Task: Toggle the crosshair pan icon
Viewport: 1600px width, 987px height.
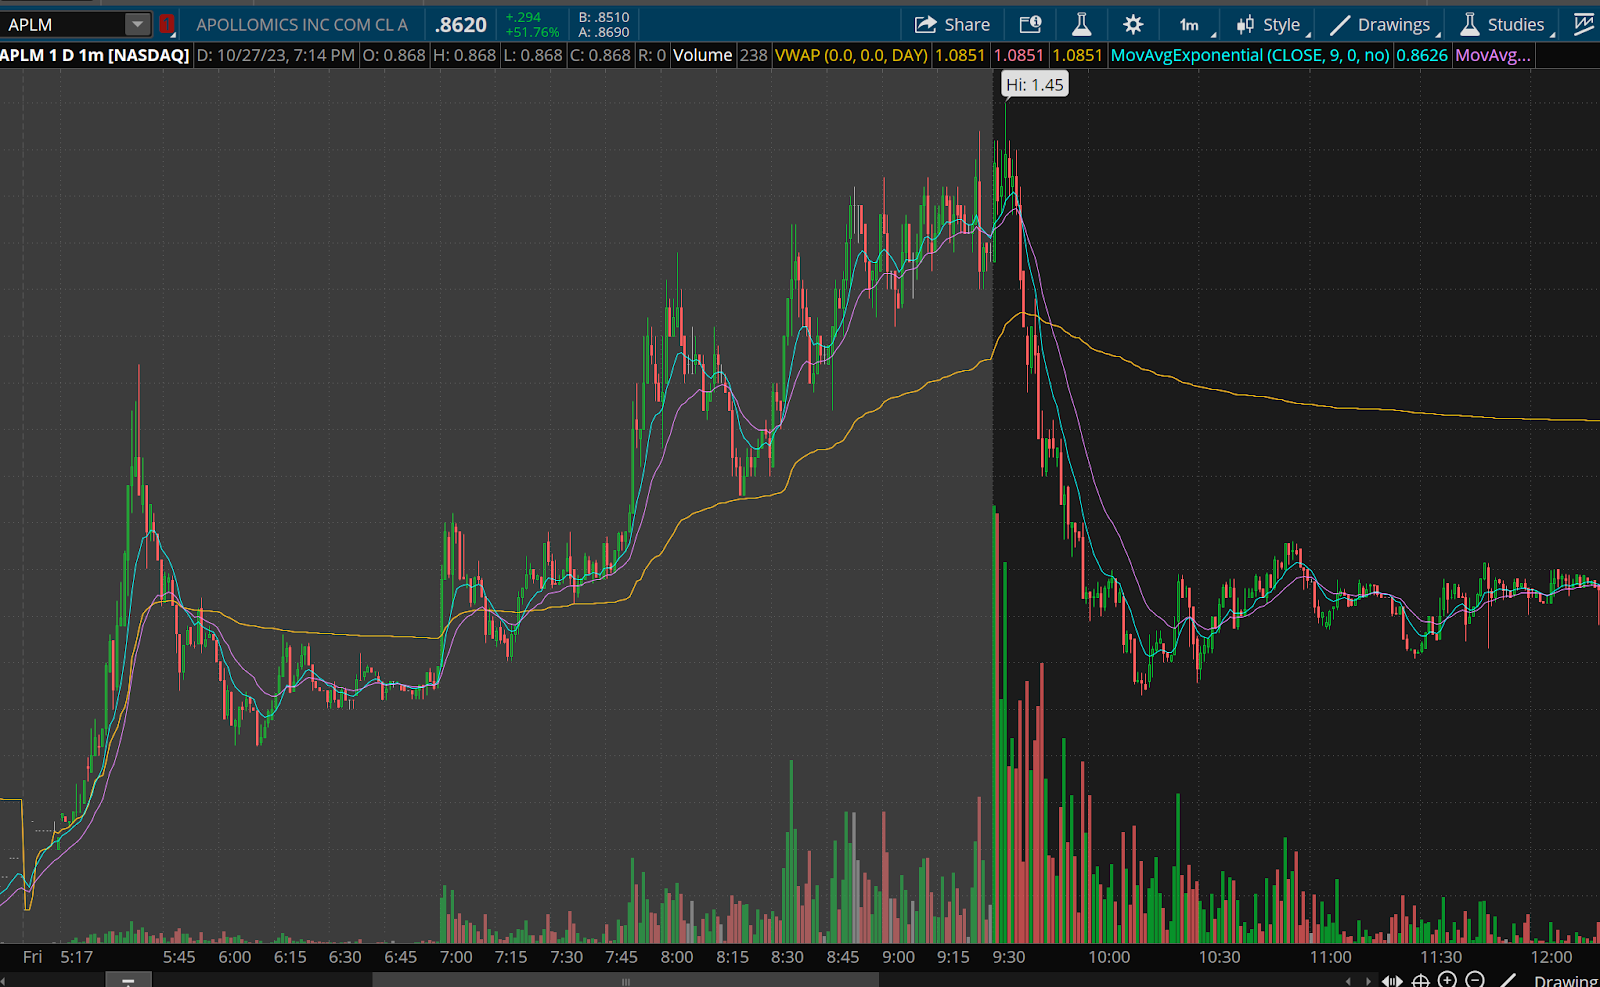Action: 1420,980
